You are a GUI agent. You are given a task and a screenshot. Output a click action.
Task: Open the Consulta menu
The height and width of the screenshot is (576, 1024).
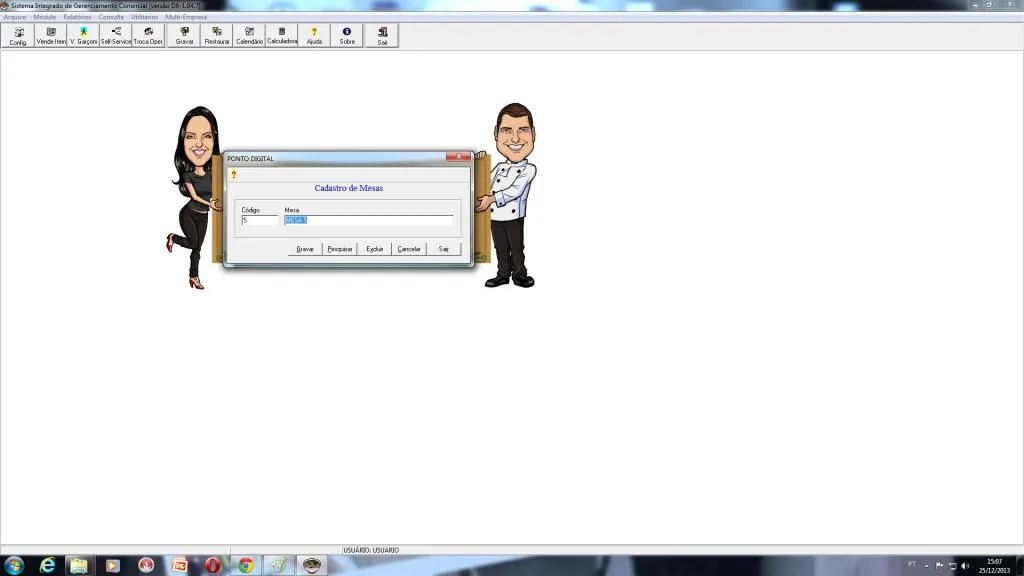111,17
